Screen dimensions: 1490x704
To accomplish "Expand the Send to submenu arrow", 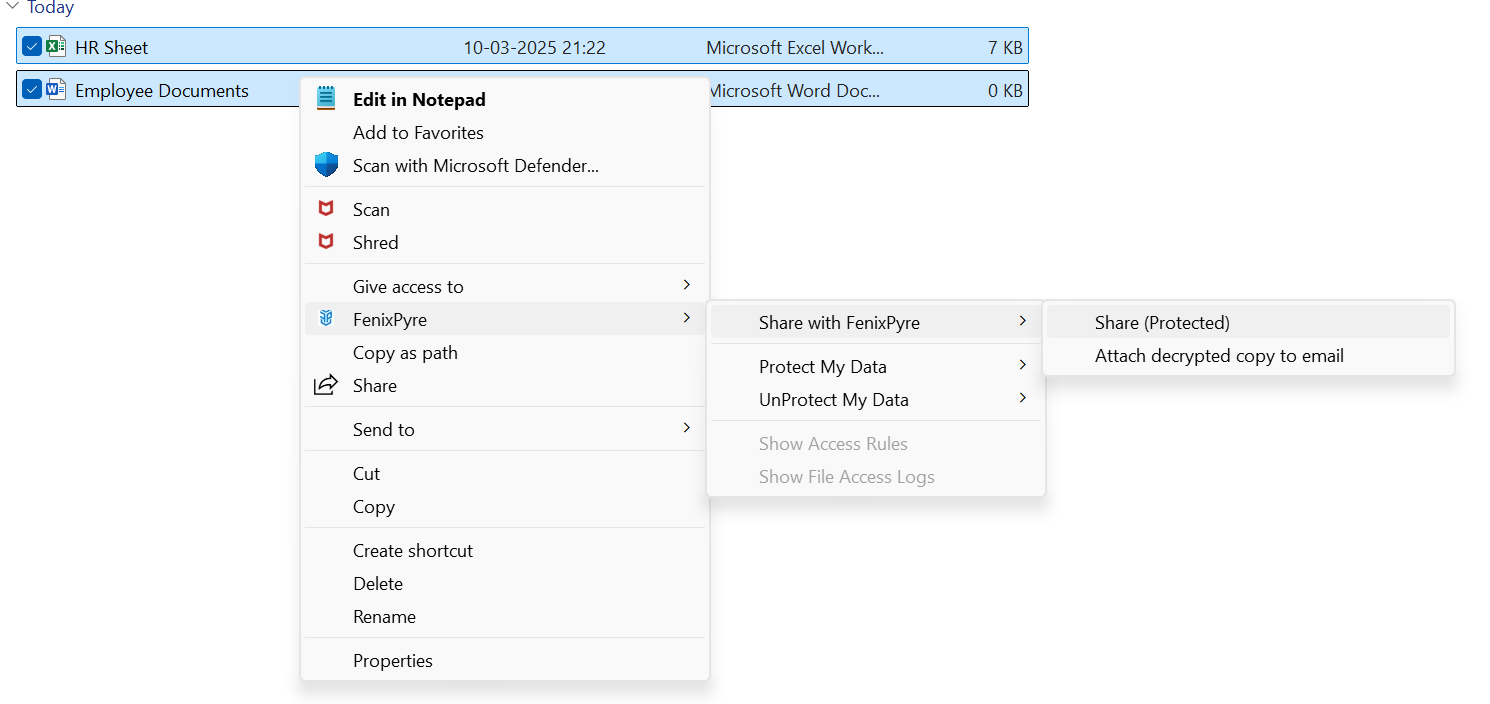I will [686, 428].
